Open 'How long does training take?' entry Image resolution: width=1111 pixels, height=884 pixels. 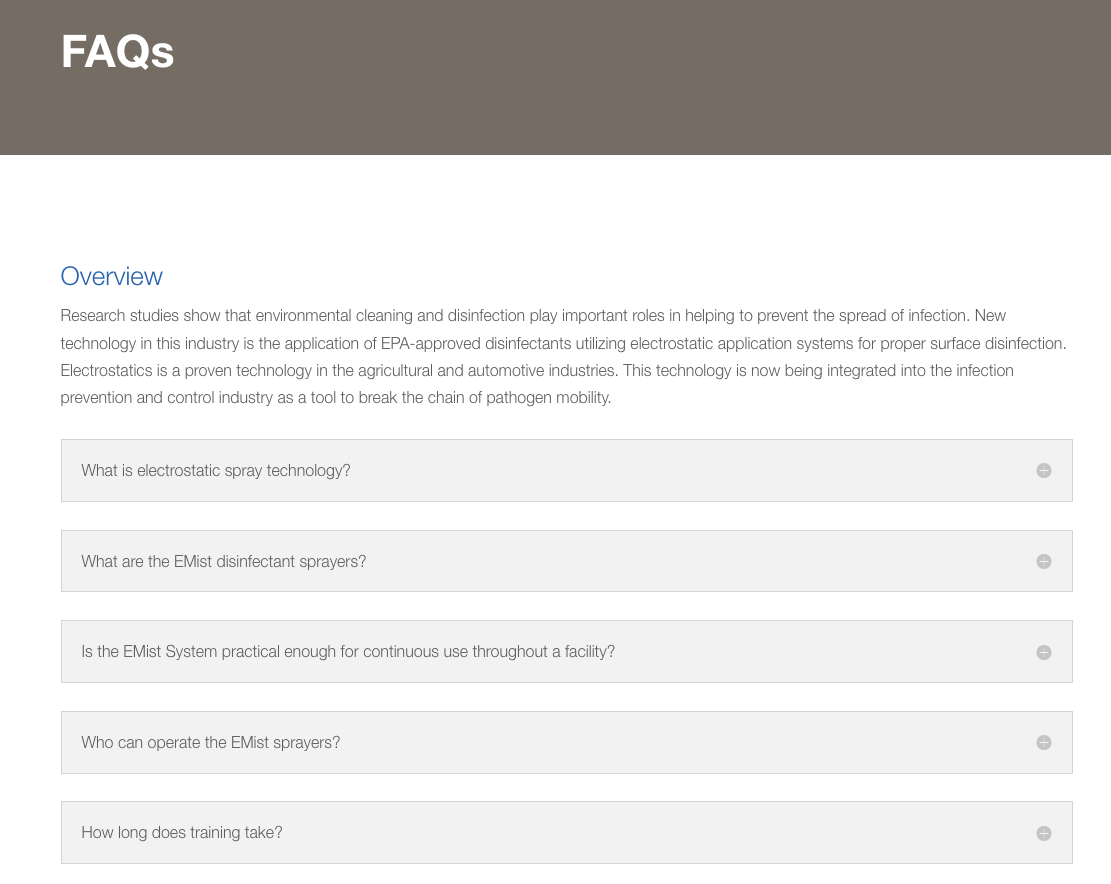(181, 832)
